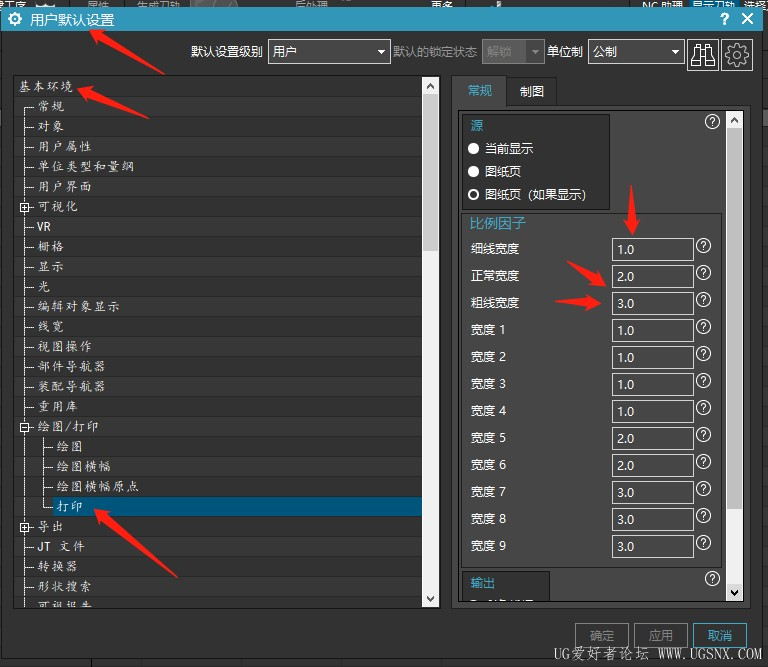
Task: Select the 对象 tree item
Action: coord(51,126)
